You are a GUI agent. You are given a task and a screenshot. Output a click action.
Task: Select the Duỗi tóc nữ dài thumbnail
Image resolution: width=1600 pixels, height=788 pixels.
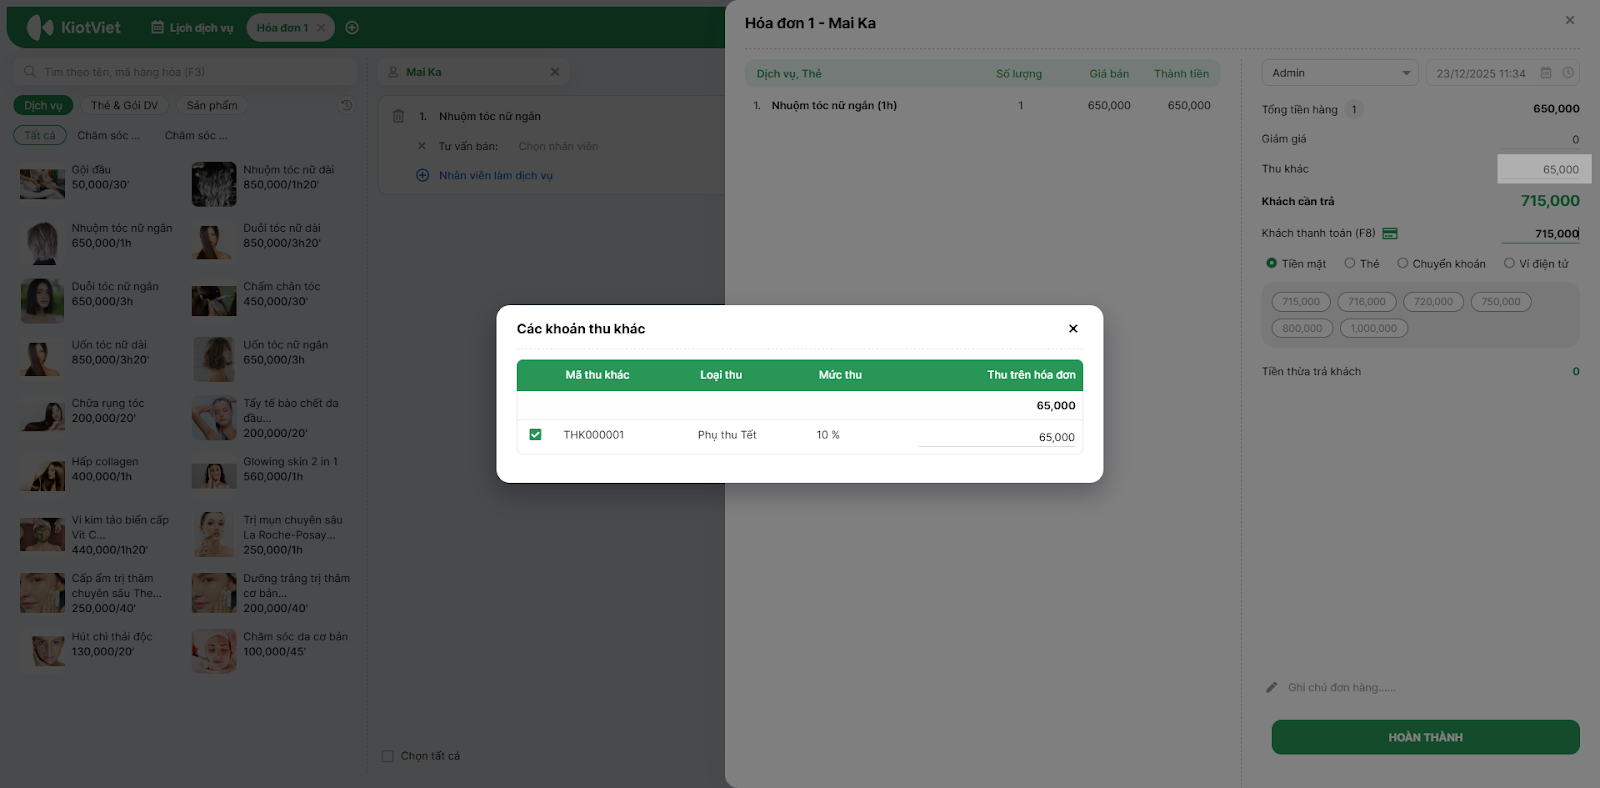pyautogui.click(x=214, y=243)
